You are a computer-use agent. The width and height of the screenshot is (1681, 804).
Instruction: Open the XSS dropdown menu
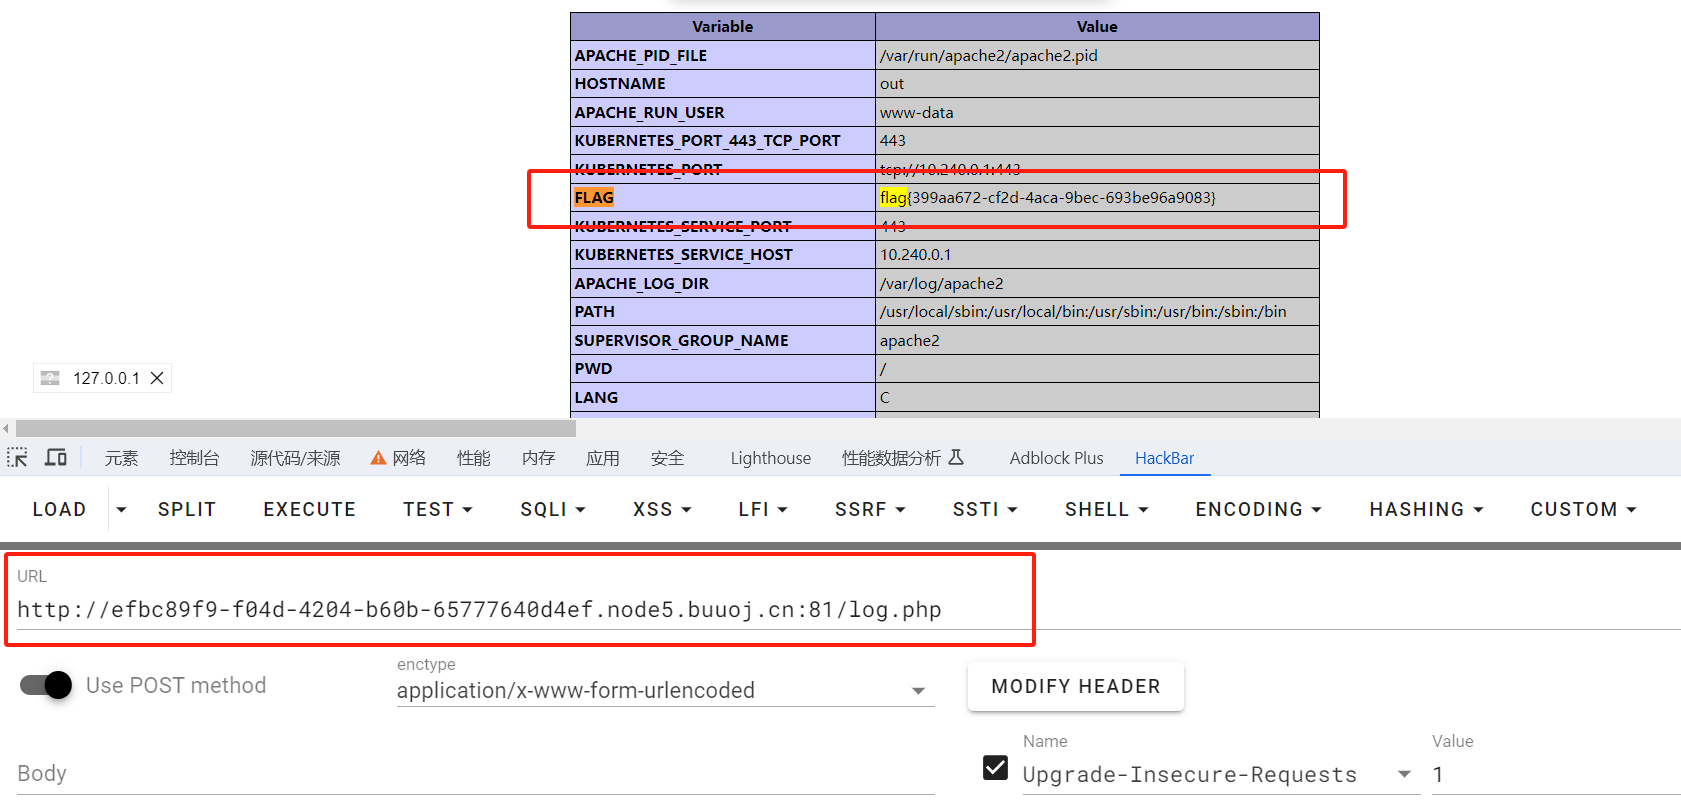tap(662, 509)
